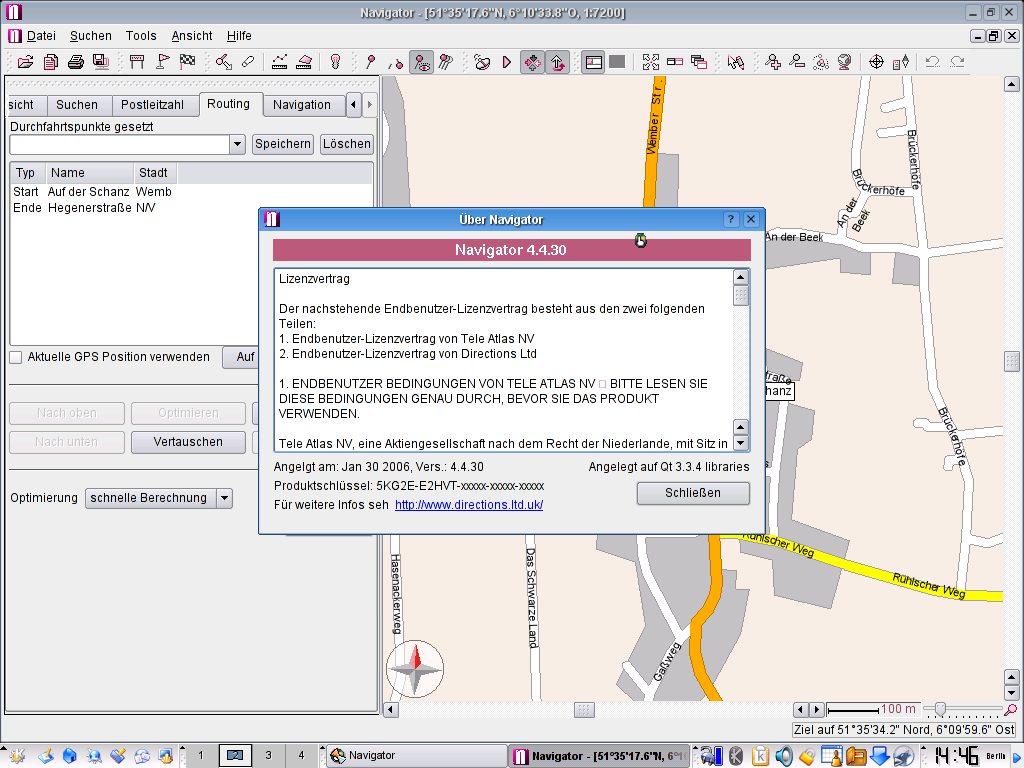Viewport: 1024px width, 768px height.
Task: Click the cascade windows toolbar icon
Action: click(699, 62)
